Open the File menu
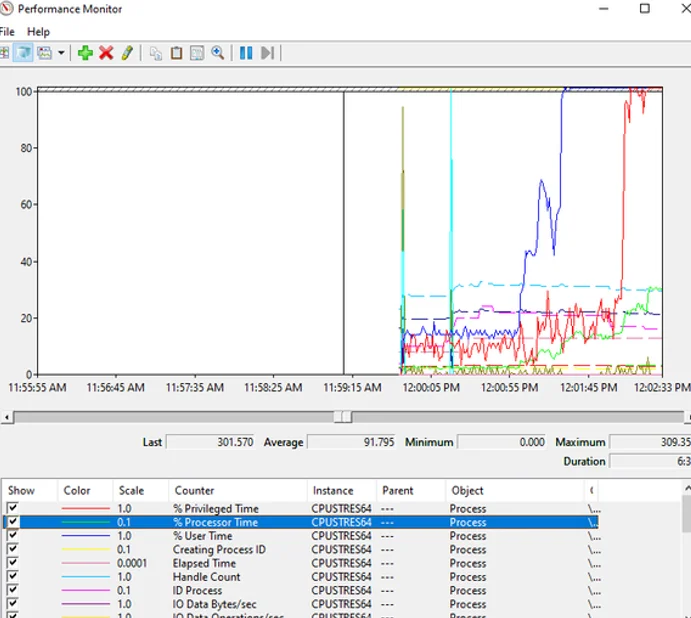691x618 pixels. coord(7,32)
